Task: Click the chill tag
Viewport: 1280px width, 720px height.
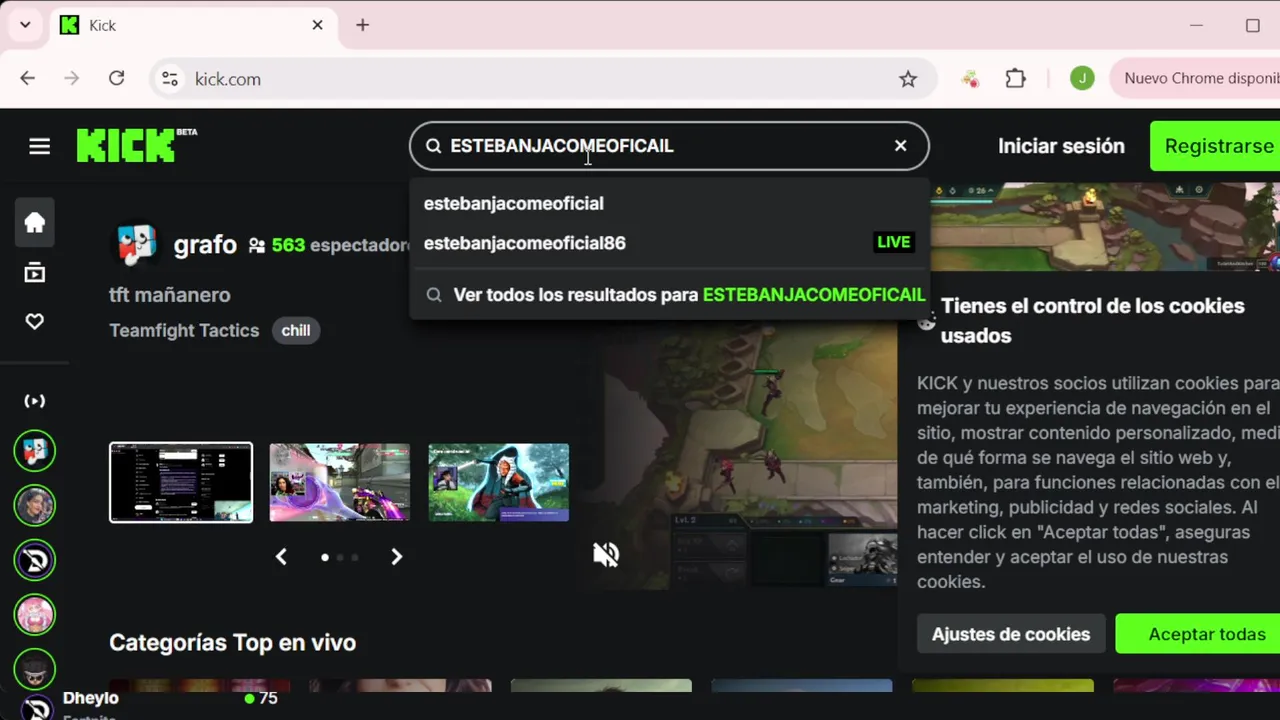Action: click(x=296, y=330)
